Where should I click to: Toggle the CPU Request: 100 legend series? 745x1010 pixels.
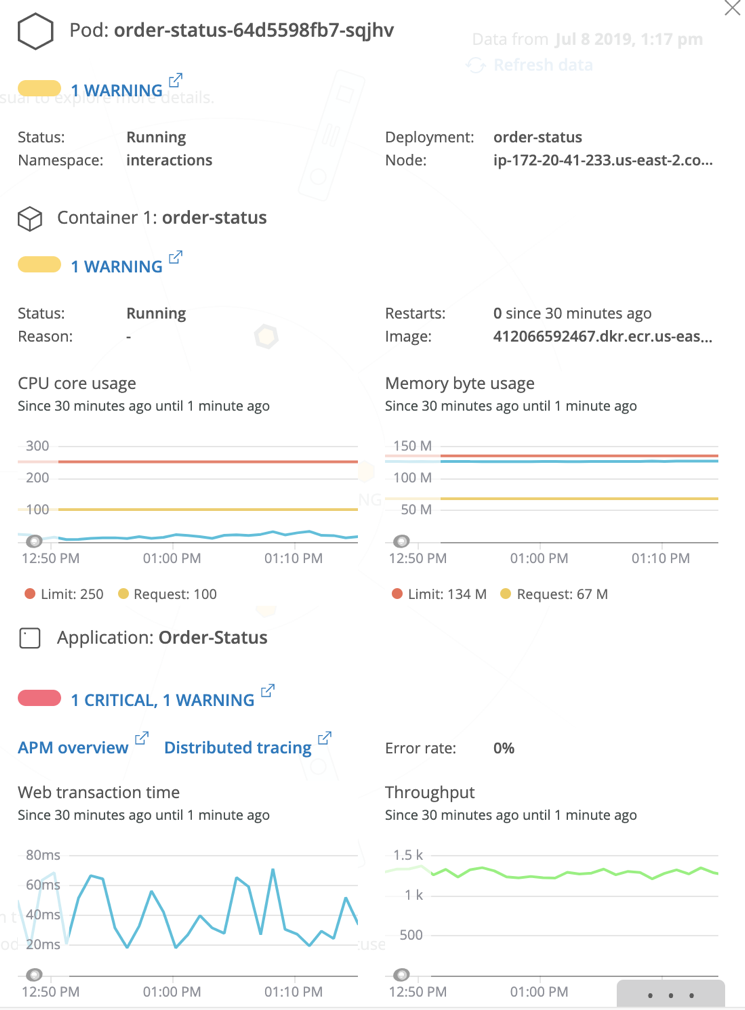point(167,594)
